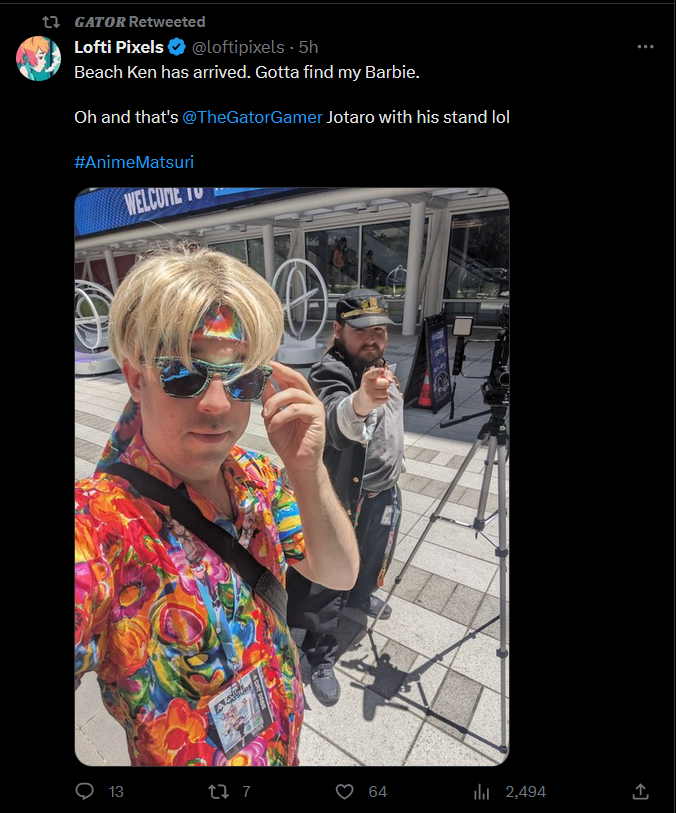This screenshot has height=813, width=676.
Task: Click the @loftipixels handle
Action: (x=238, y=47)
